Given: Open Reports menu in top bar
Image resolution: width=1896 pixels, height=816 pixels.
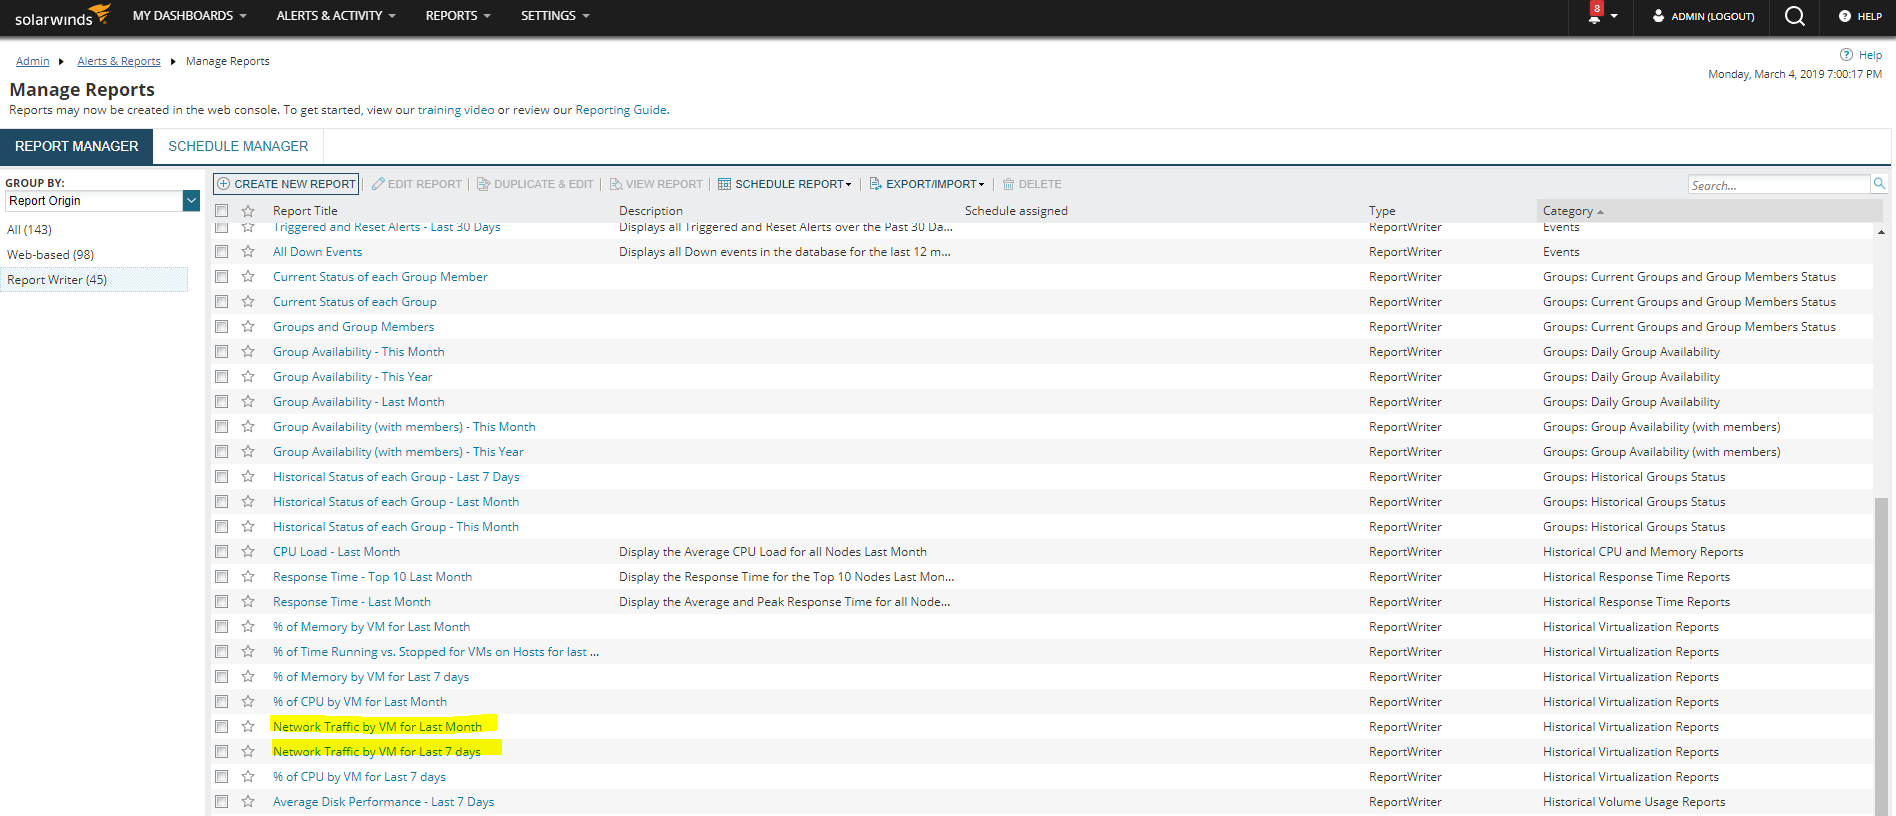Looking at the screenshot, I should [x=458, y=16].
